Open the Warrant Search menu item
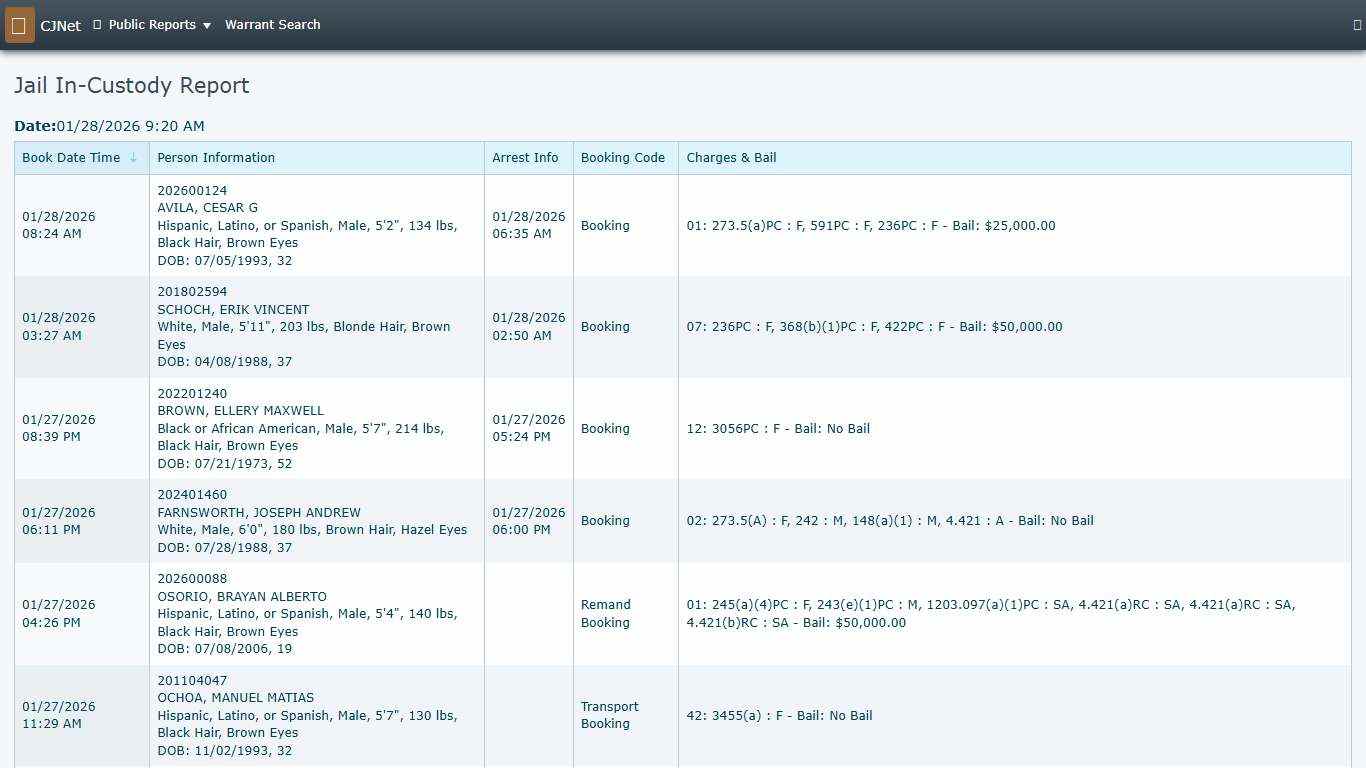Viewport: 1366px width, 768px height. click(x=272, y=25)
